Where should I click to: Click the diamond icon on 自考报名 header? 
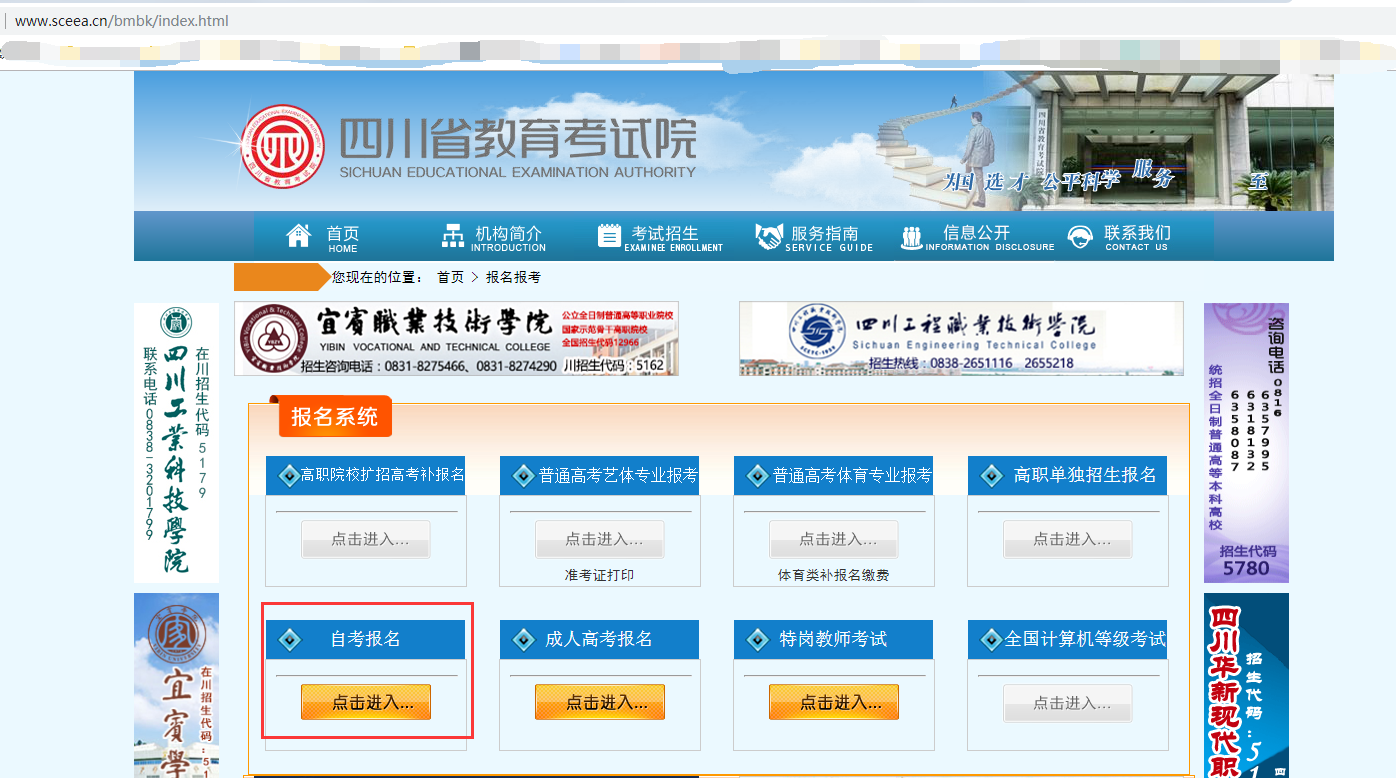tap(290, 638)
